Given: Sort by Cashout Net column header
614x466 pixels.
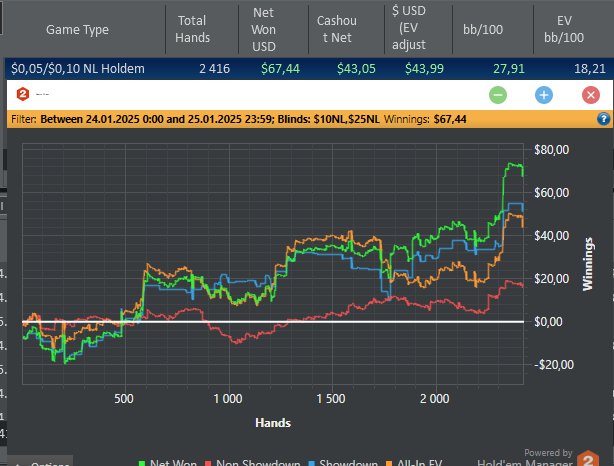Looking at the screenshot, I should pos(337,29).
